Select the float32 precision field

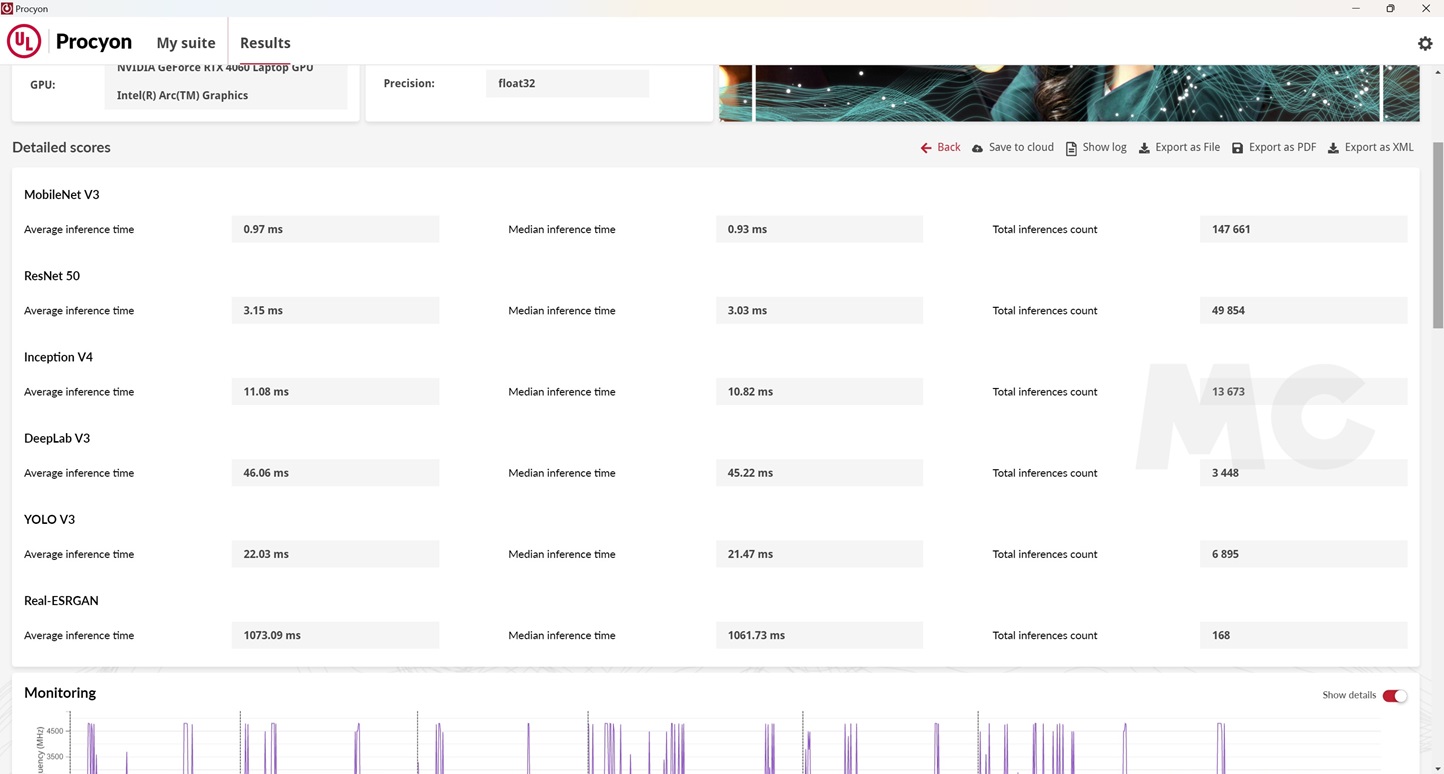pyautogui.click(x=567, y=83)
